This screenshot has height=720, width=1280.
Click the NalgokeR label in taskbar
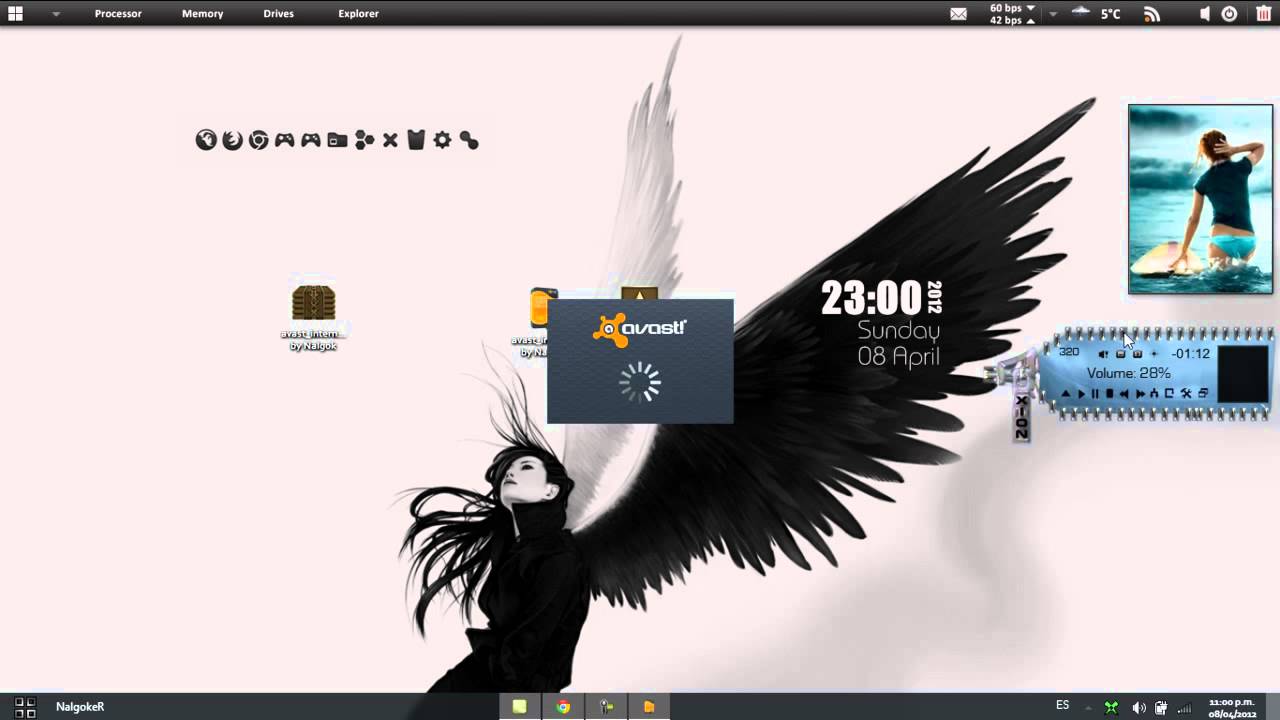click(x=80, y=706)
